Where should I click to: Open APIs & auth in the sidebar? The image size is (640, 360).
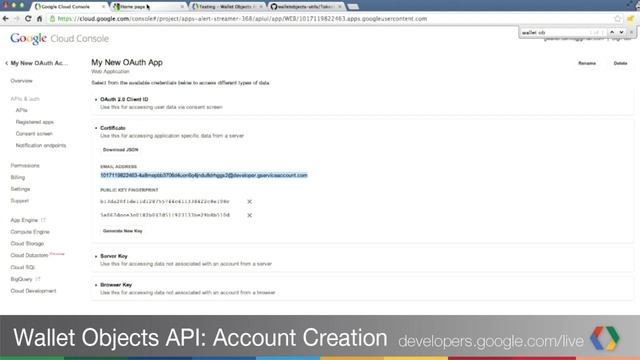tap(25, 99)
